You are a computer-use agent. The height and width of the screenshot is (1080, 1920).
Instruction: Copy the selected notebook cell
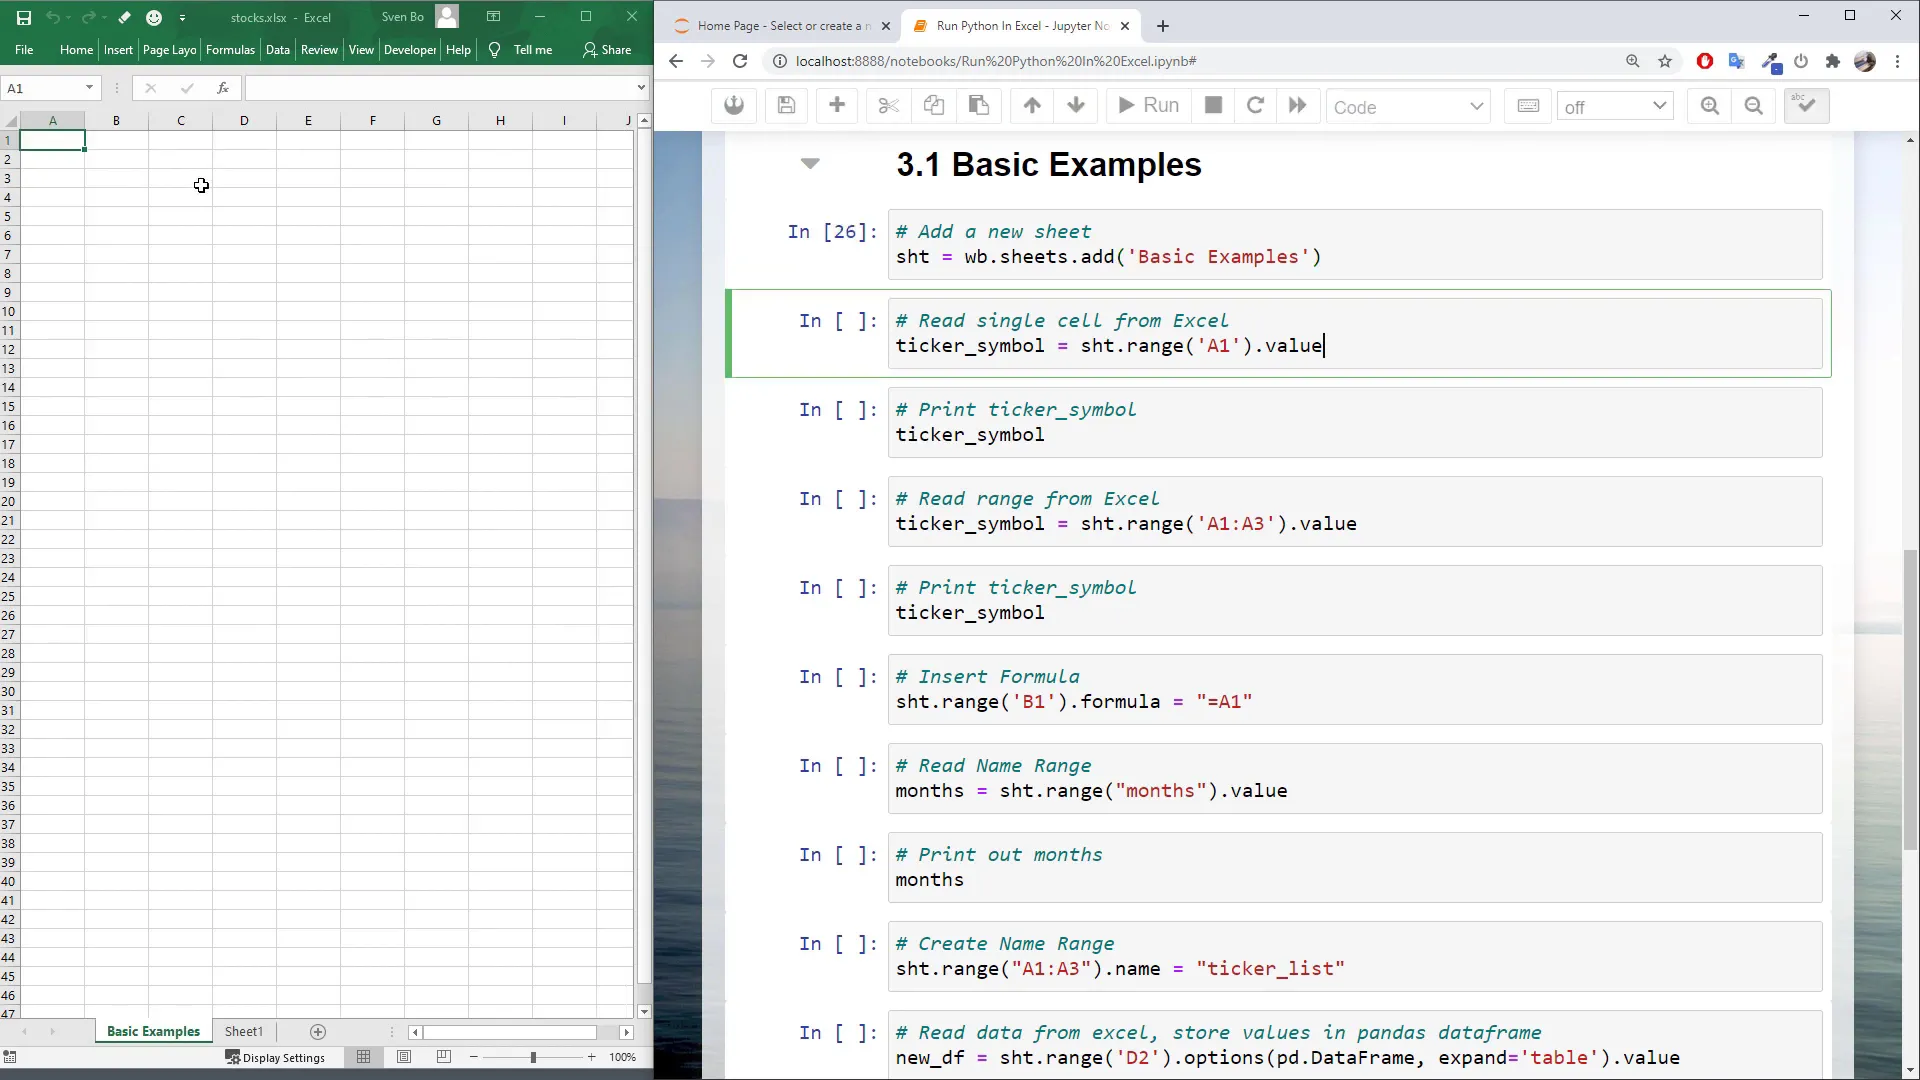[x=932, y=106]
